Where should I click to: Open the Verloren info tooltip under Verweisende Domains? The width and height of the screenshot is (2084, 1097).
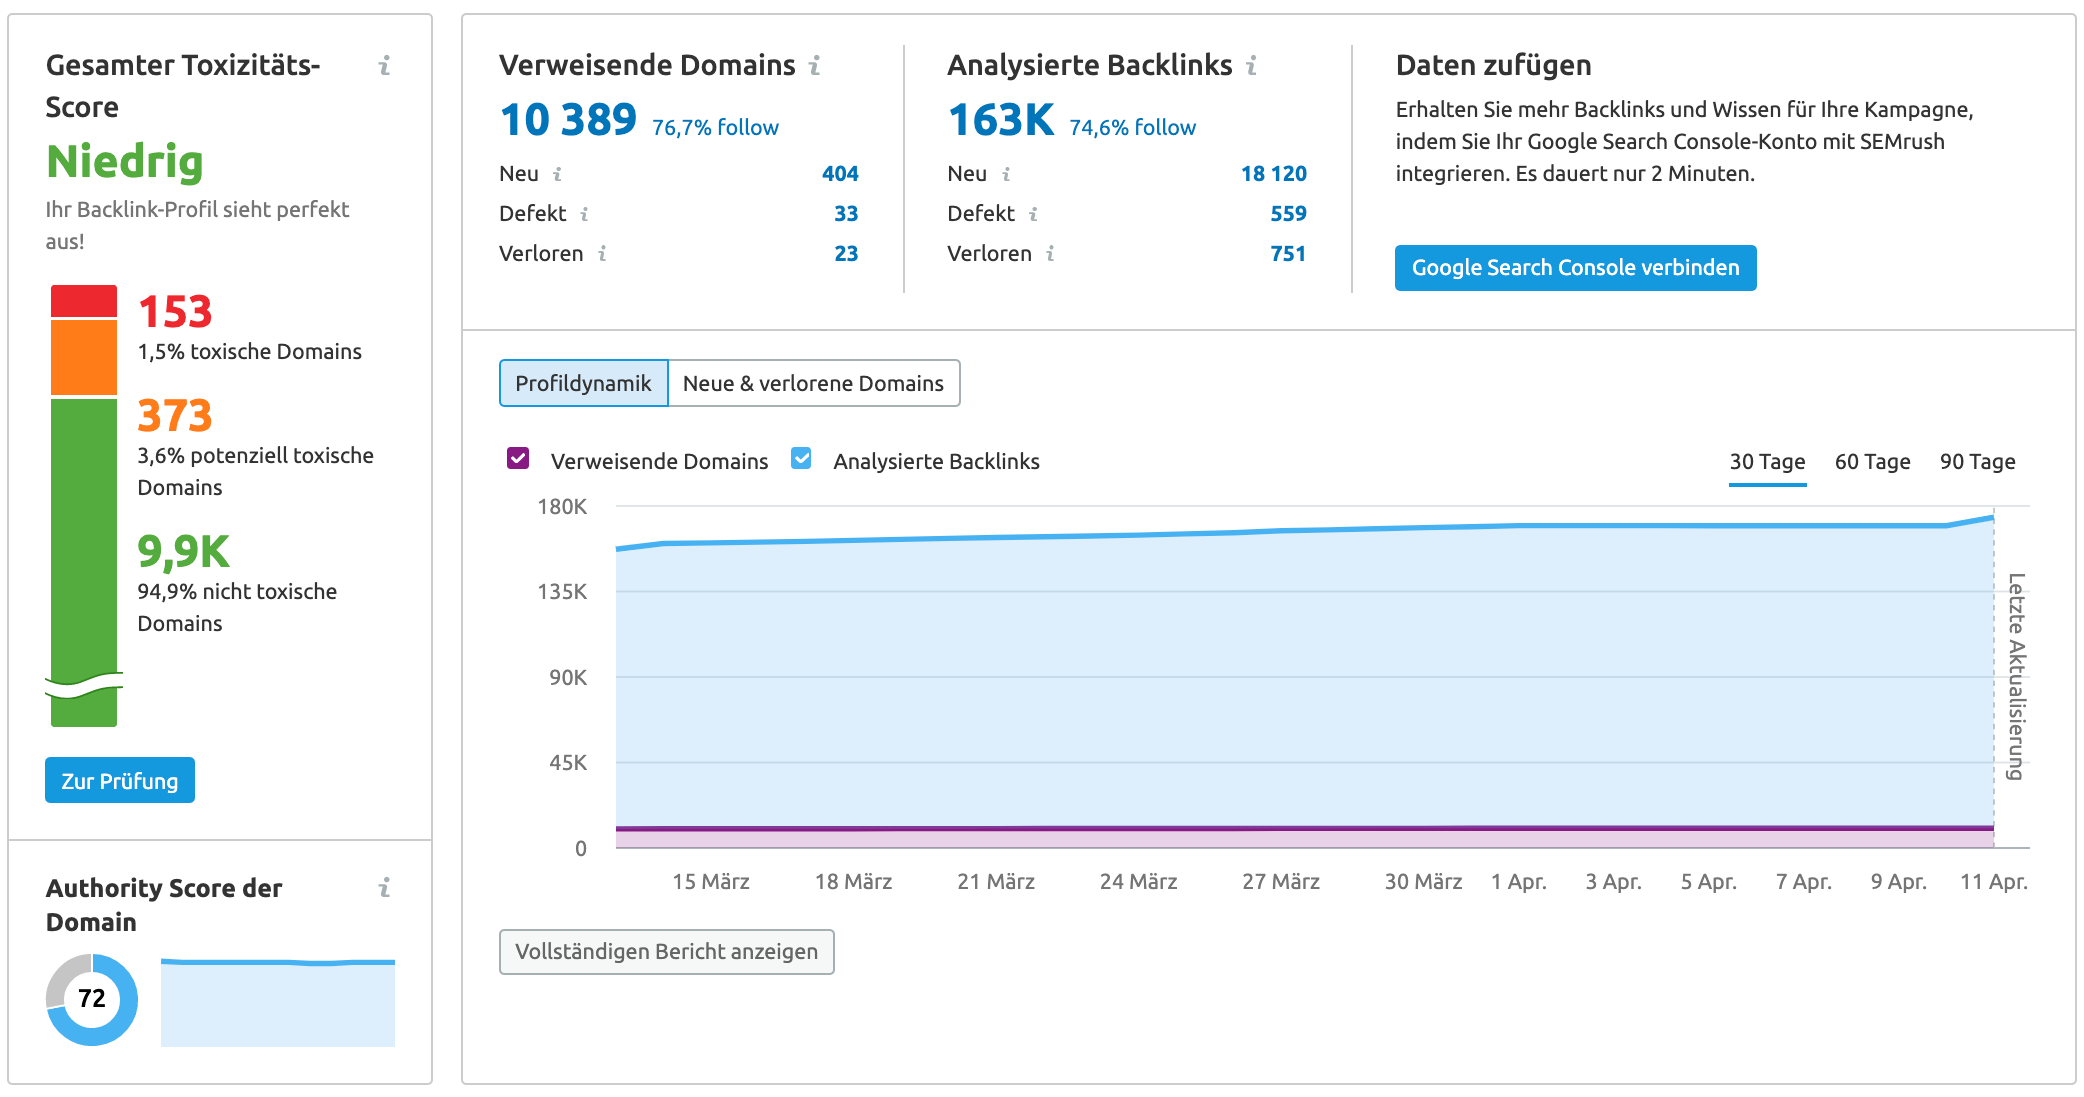pyautogui.click(x=601, y=253)
